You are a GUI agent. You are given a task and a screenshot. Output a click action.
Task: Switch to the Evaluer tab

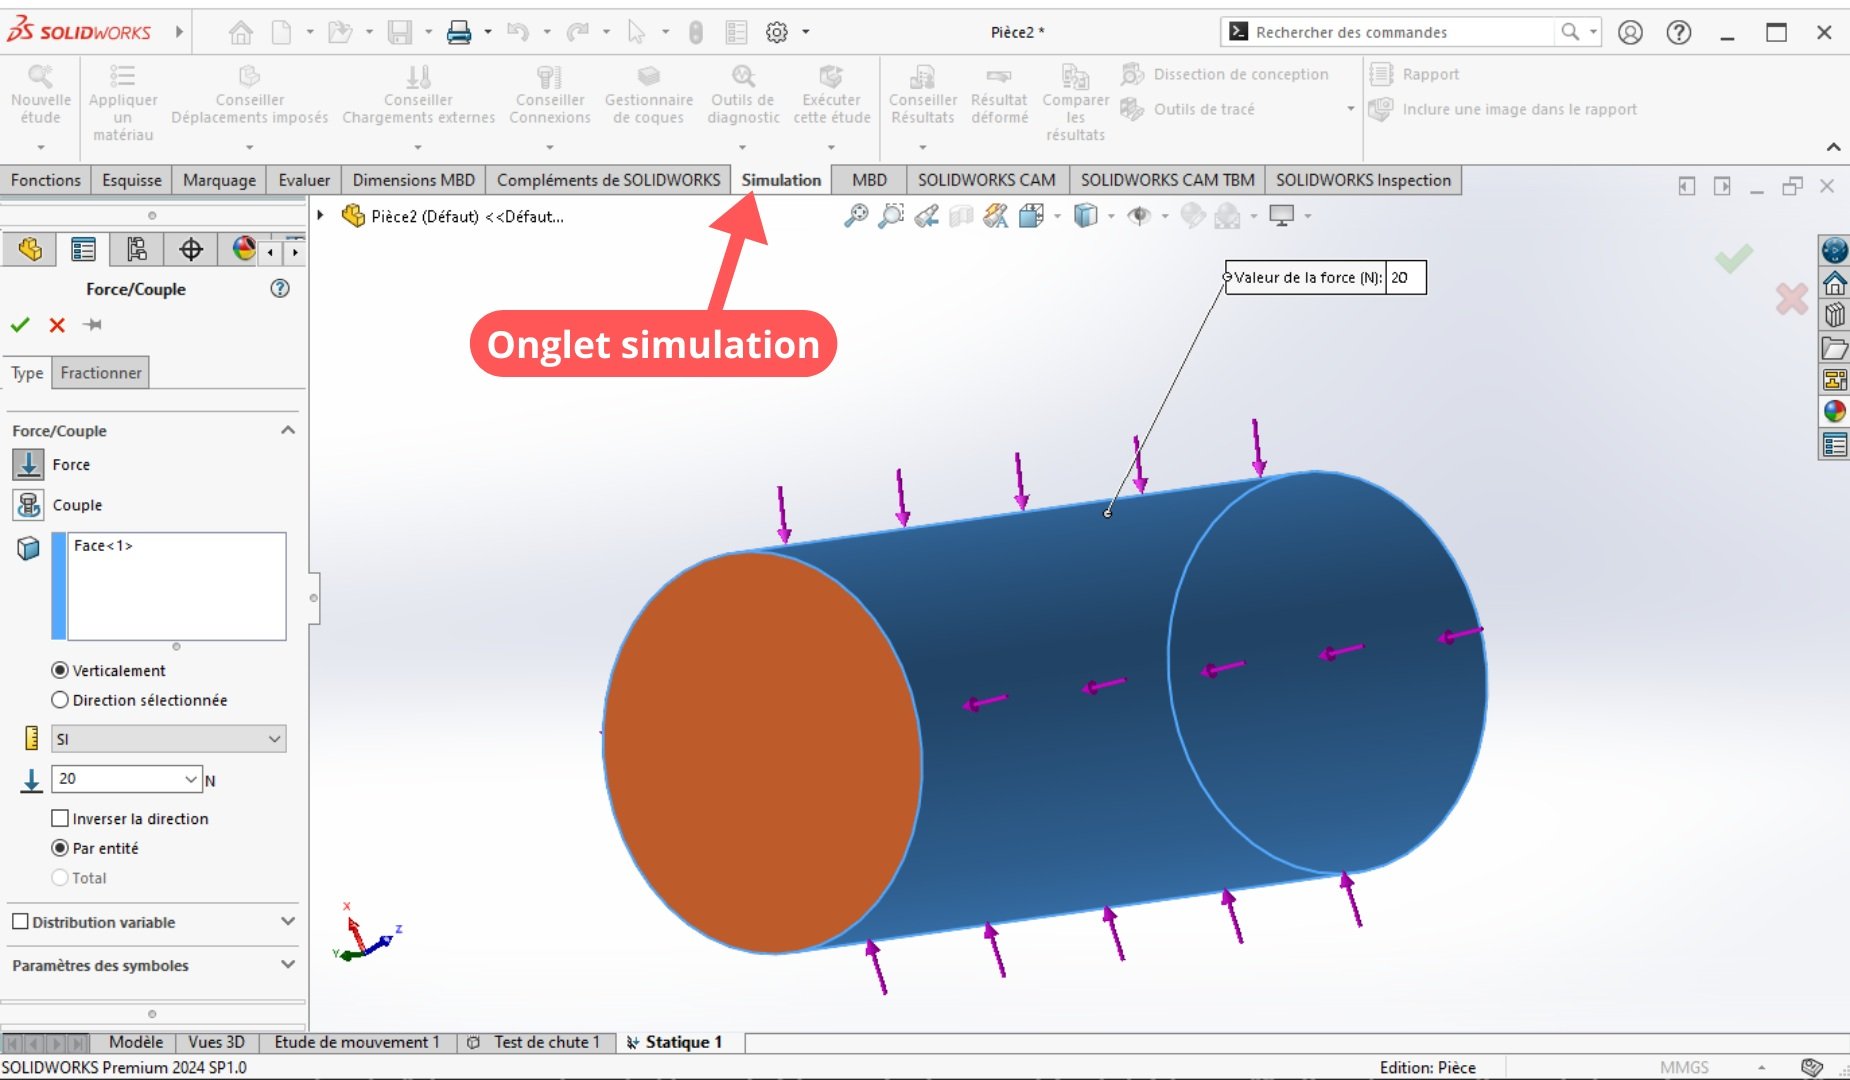tap(304, 180)
